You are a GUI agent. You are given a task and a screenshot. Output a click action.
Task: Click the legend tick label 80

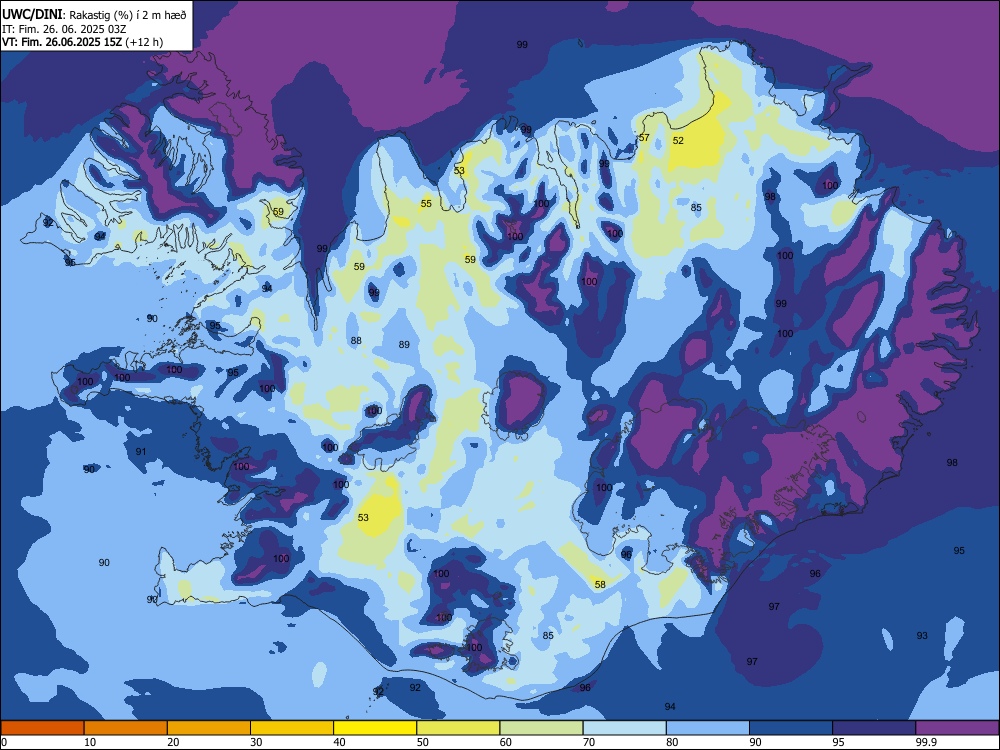[x=672, y=742]
